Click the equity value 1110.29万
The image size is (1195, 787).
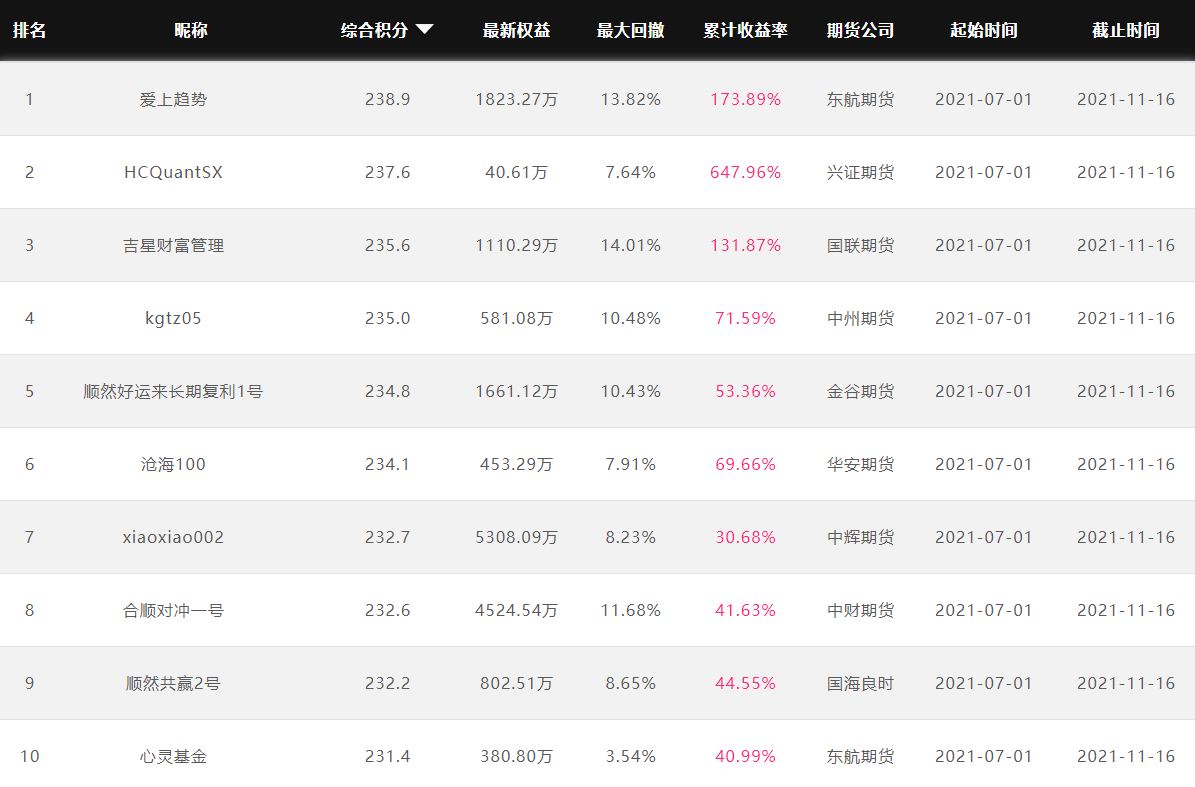pos(516,245)
